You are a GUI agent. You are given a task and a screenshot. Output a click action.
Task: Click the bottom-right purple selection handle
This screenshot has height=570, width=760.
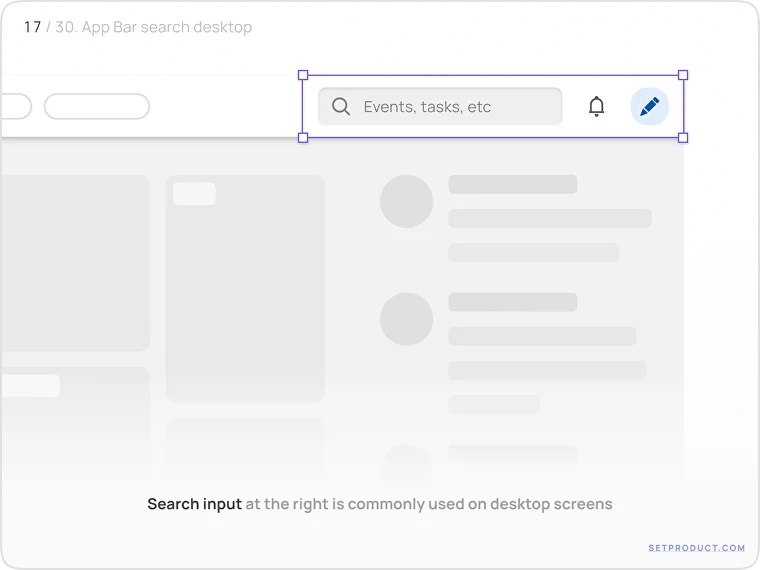coord(683,138)
